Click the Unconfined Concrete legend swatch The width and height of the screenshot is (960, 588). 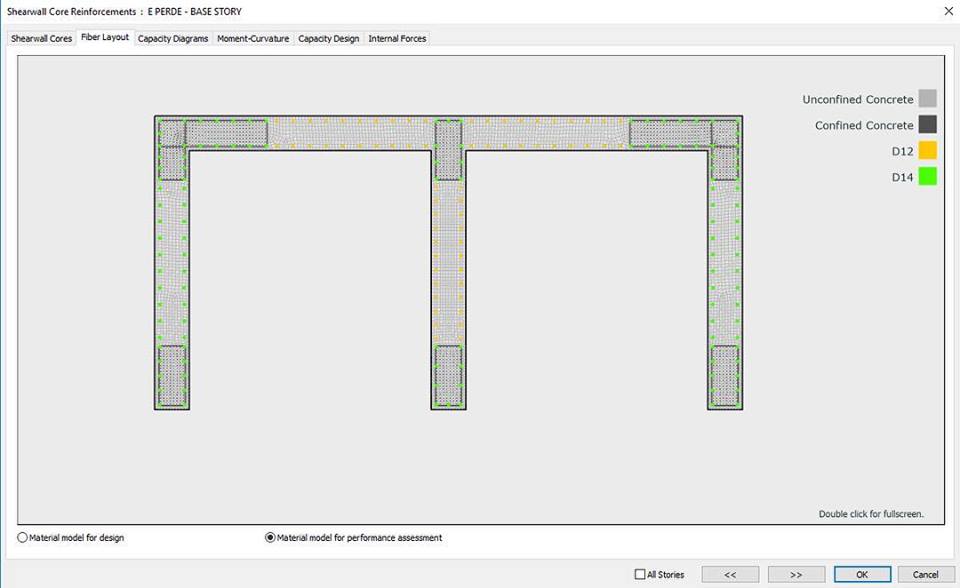coord(927,99)
